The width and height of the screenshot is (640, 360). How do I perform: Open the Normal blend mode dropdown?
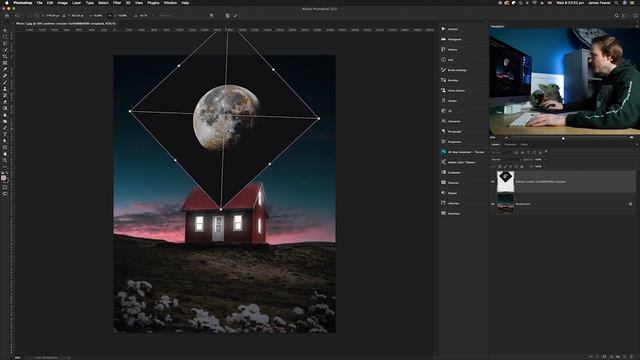pyautogui.click(x=507, y=160)
